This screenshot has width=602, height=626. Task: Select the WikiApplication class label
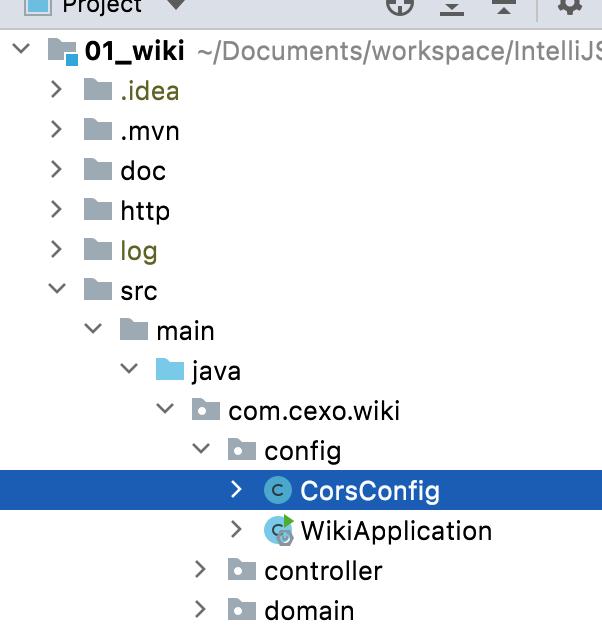click(x=396, y=531)
